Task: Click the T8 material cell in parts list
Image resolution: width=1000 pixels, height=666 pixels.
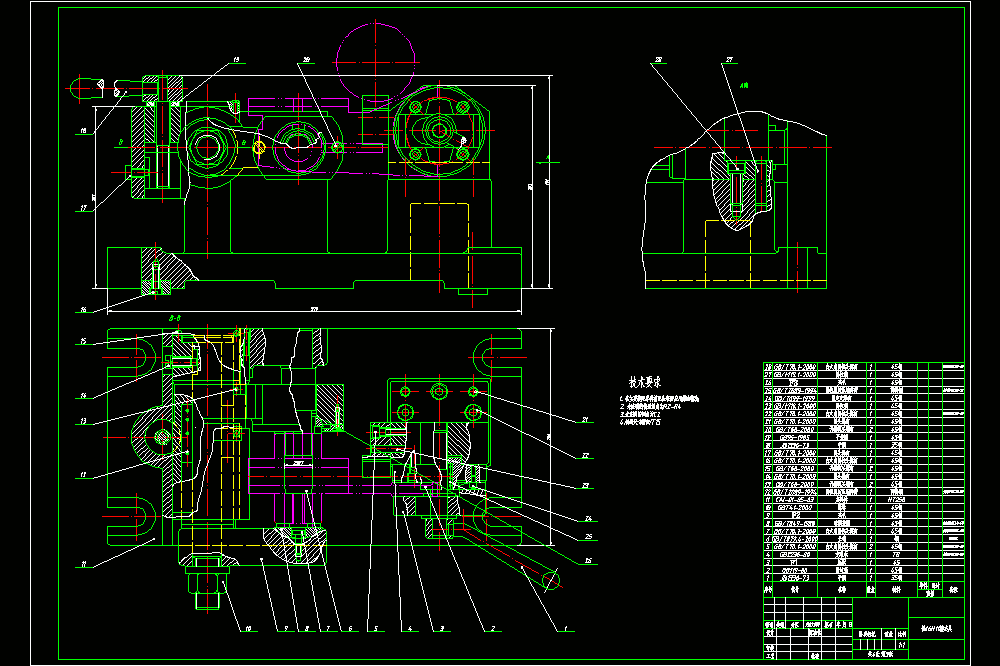Action: pyautogui.click(x=896, y=554)
